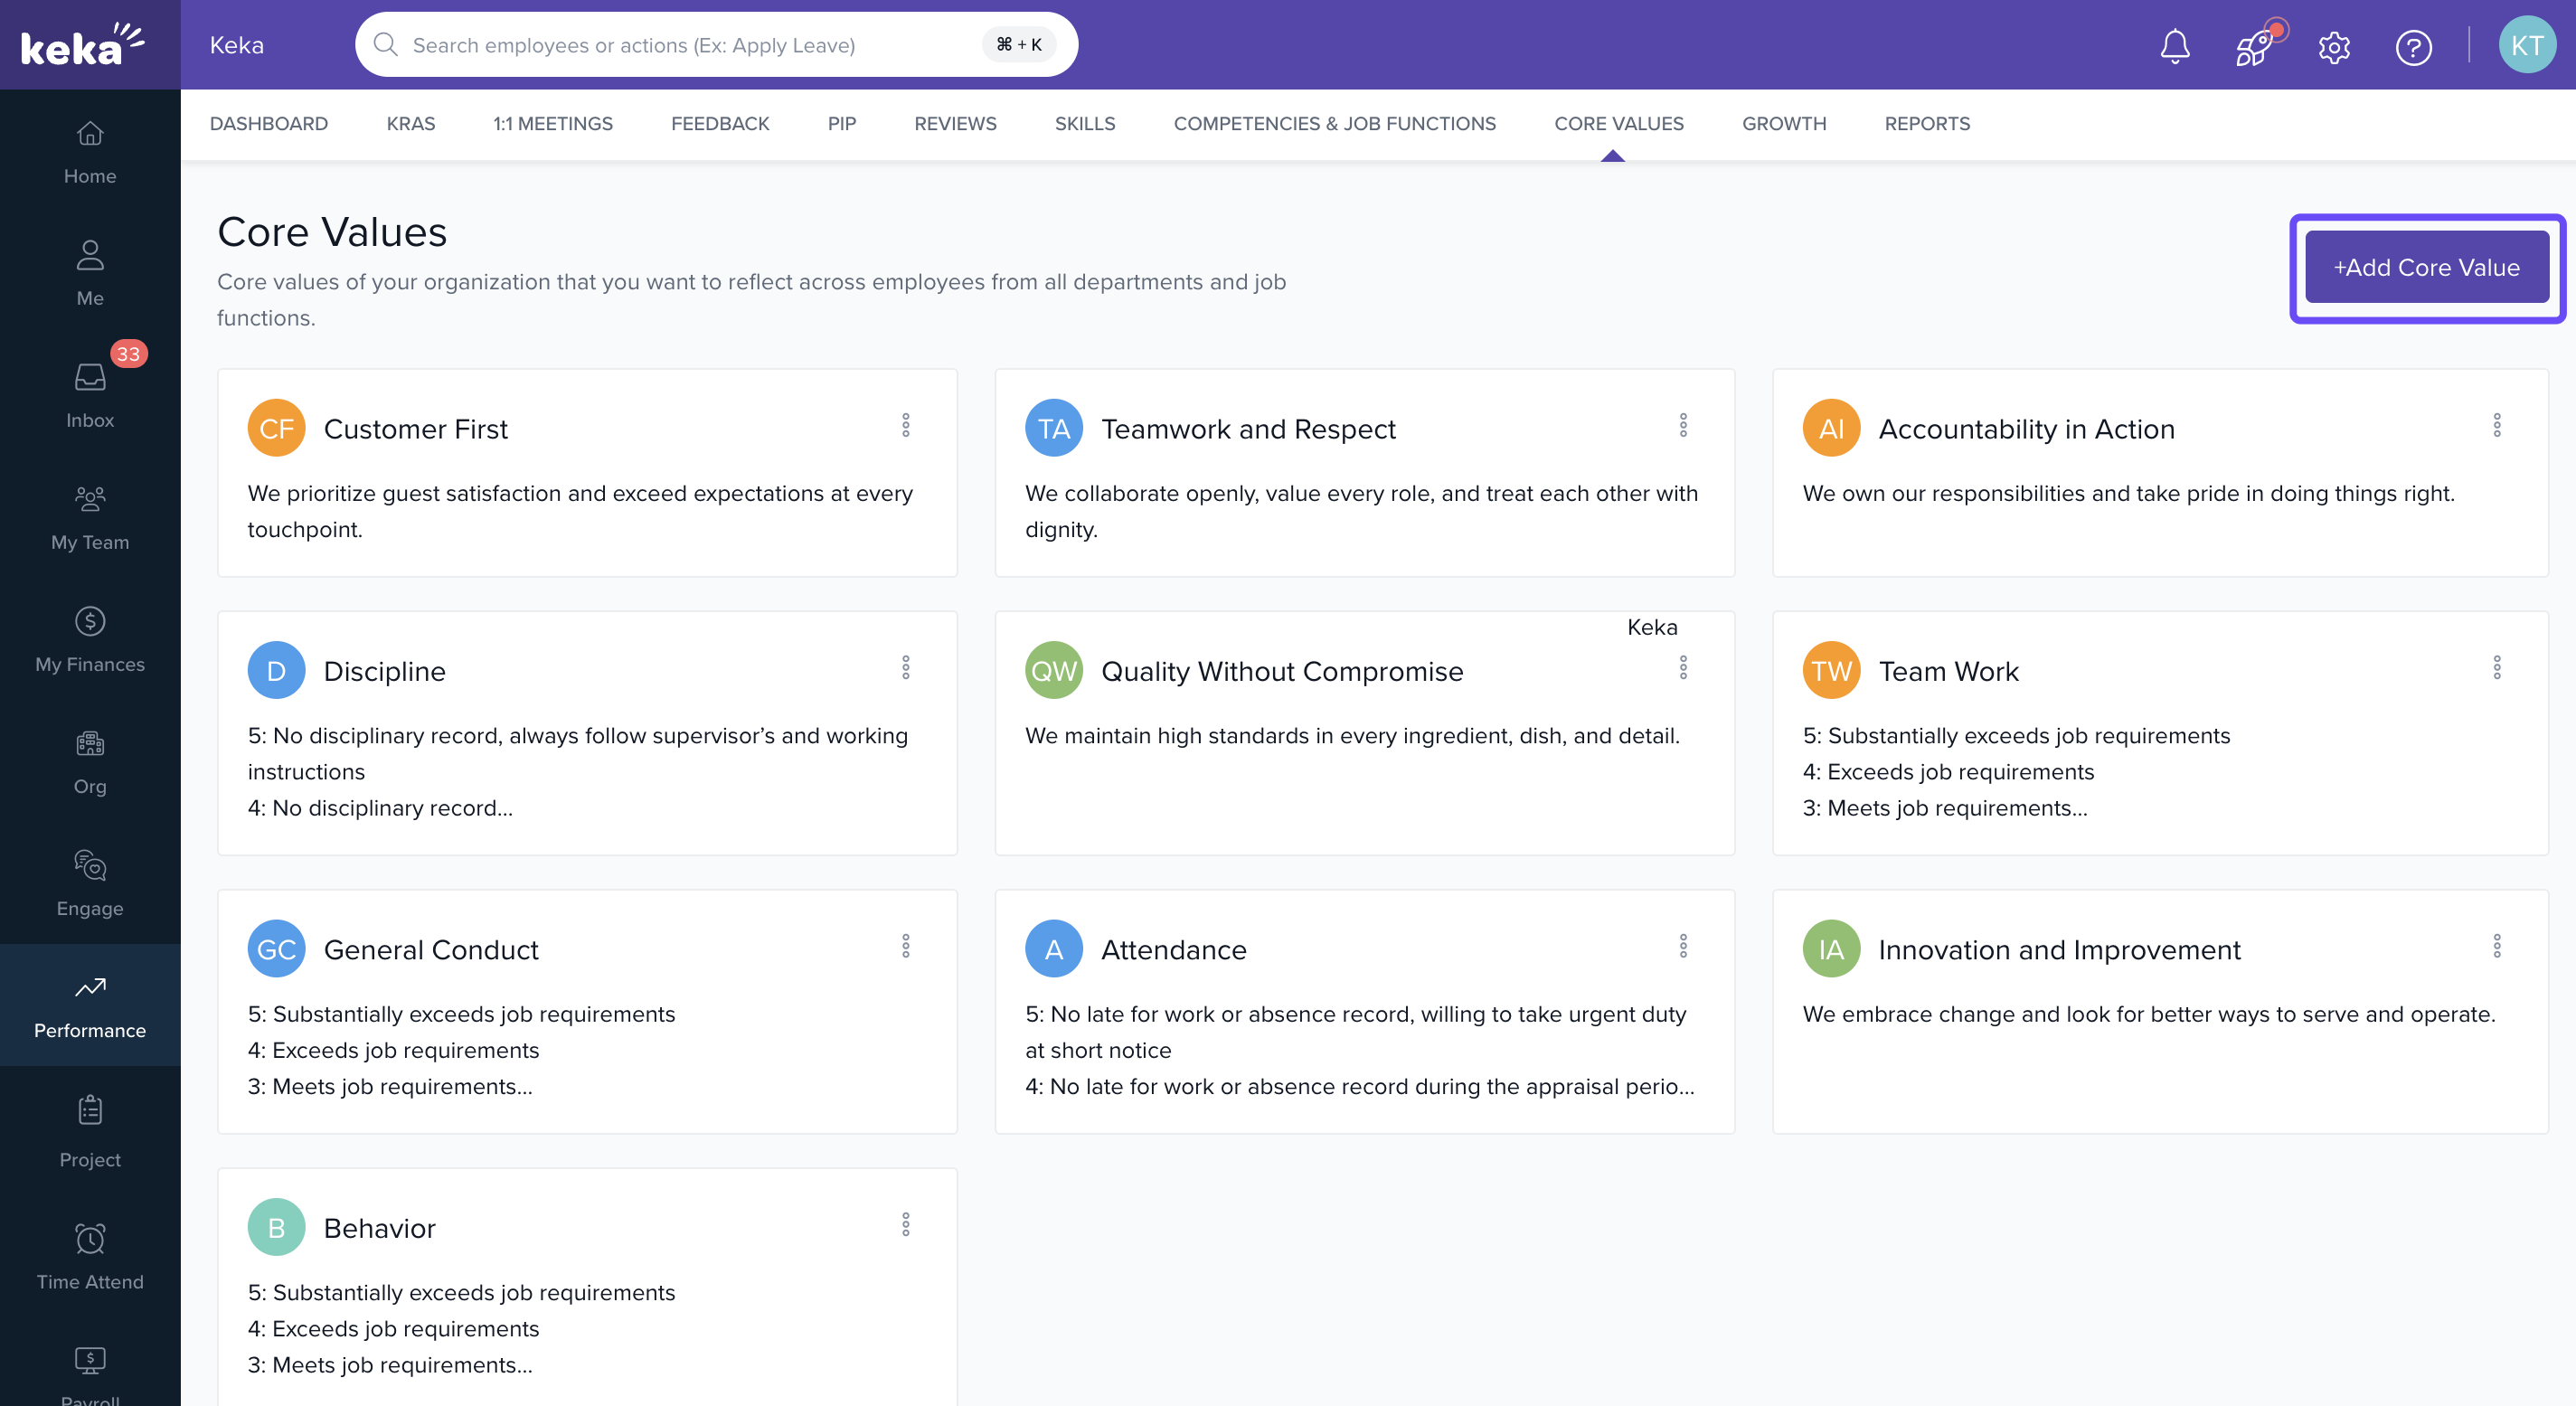Click the Keka logo

[x=84, y=45]
